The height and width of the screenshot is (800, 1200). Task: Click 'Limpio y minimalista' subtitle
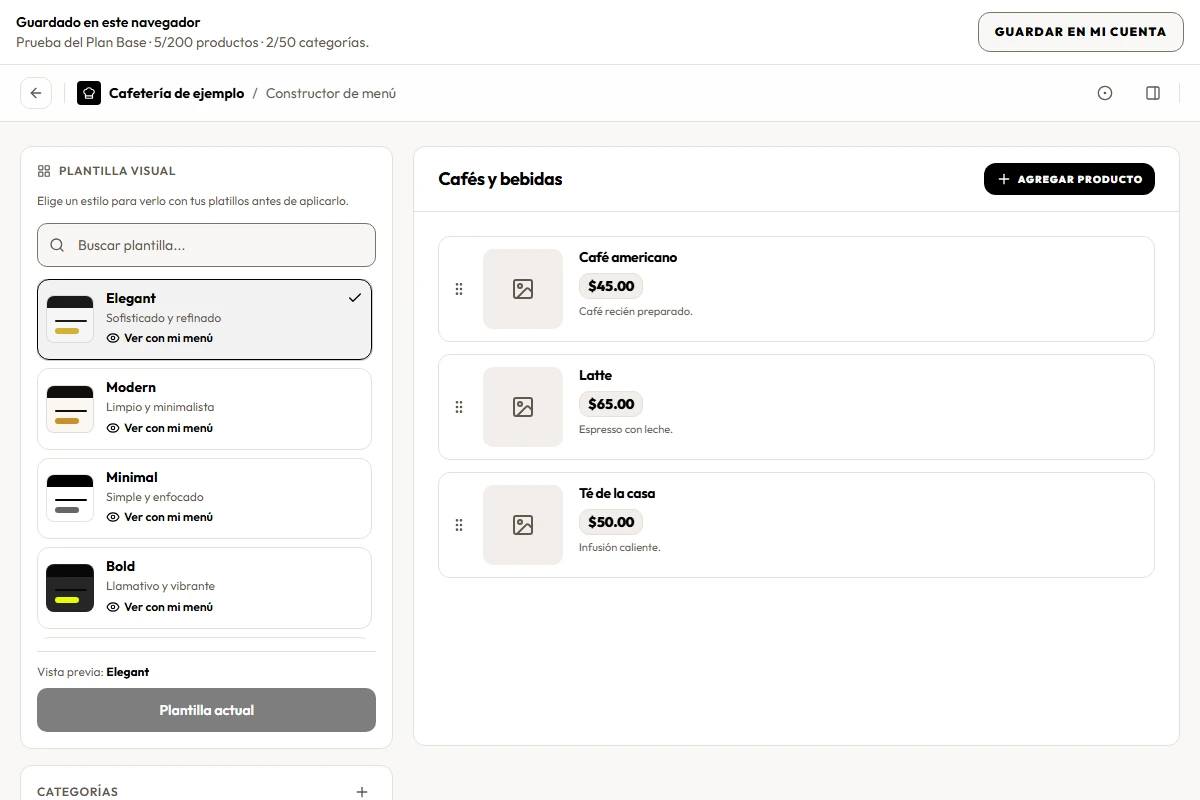pos(160,407)
